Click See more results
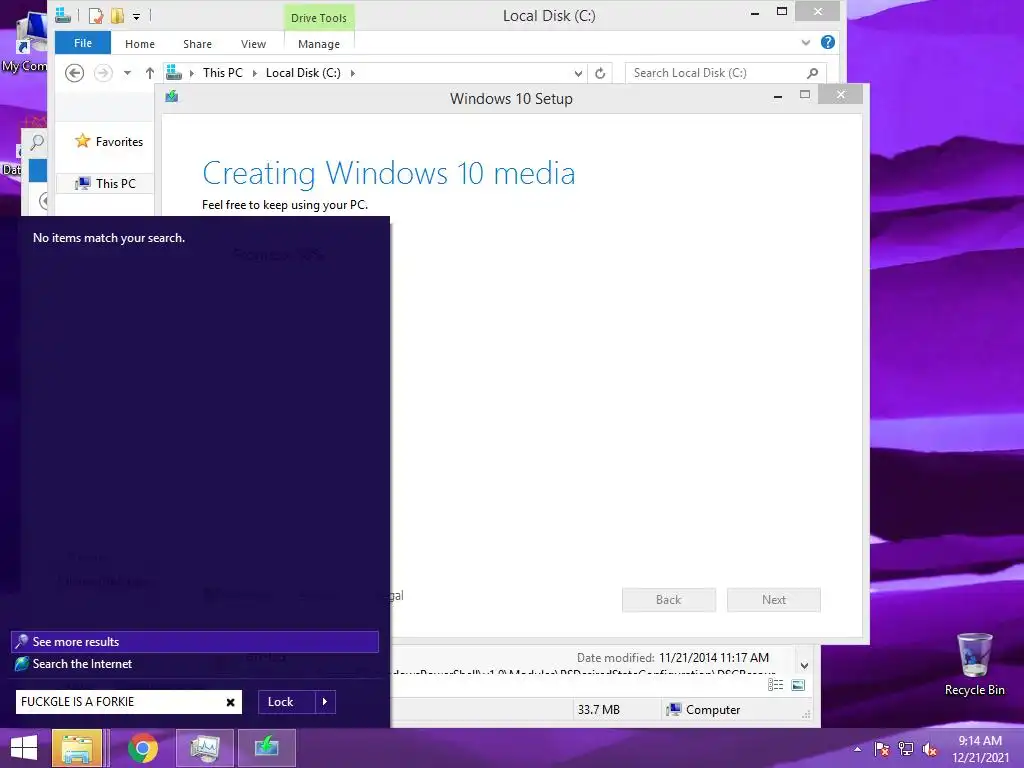 pos(195,642)
